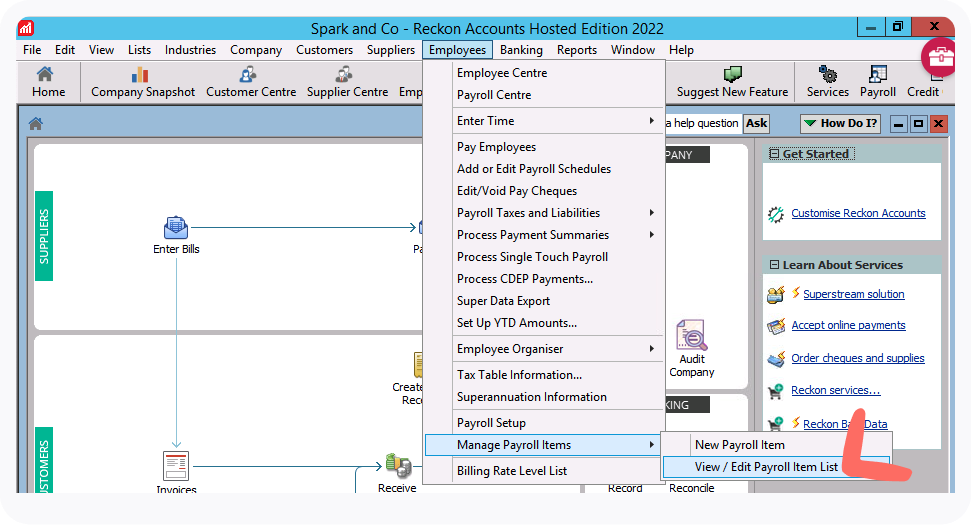Click the Audit Company icon

click(692, 335)
